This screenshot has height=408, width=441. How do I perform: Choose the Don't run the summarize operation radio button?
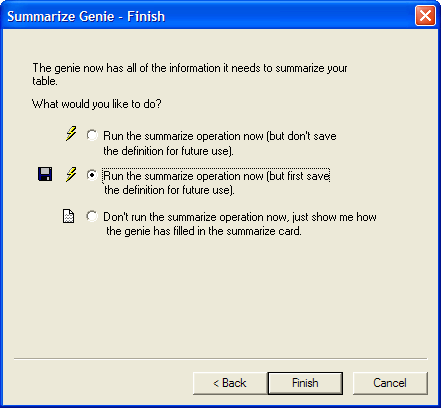[x=92, y=216]
